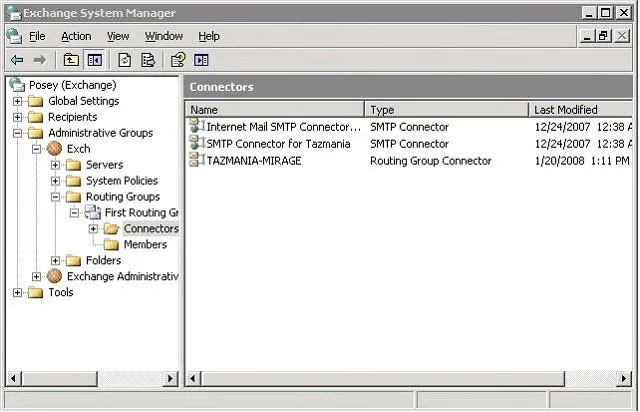The image size is (640, 412).
Task: Expand the Recipients node
Action: coord(17,117)
